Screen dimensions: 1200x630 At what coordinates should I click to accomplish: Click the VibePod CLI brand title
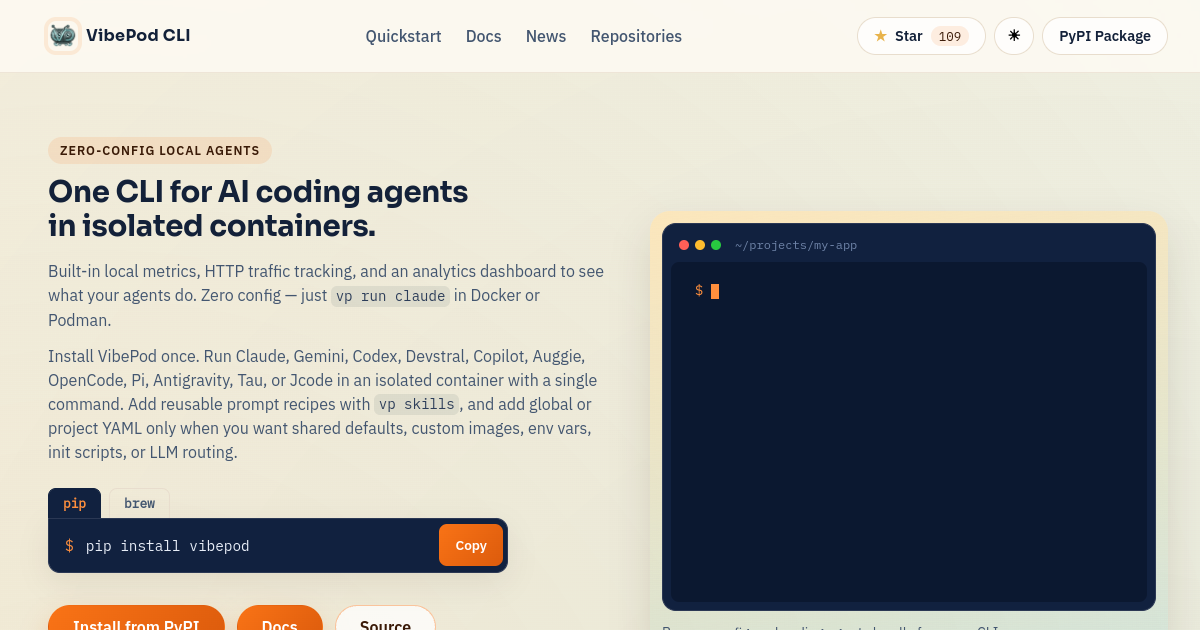(138, 36)
